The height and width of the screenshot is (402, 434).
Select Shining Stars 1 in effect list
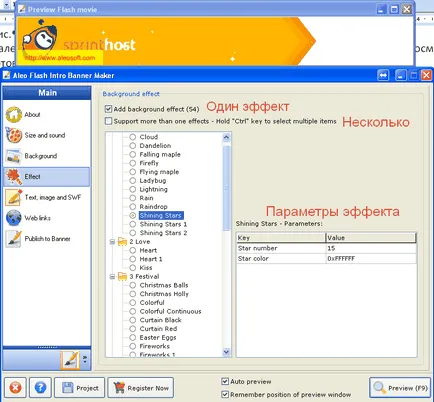coord(163,224)
